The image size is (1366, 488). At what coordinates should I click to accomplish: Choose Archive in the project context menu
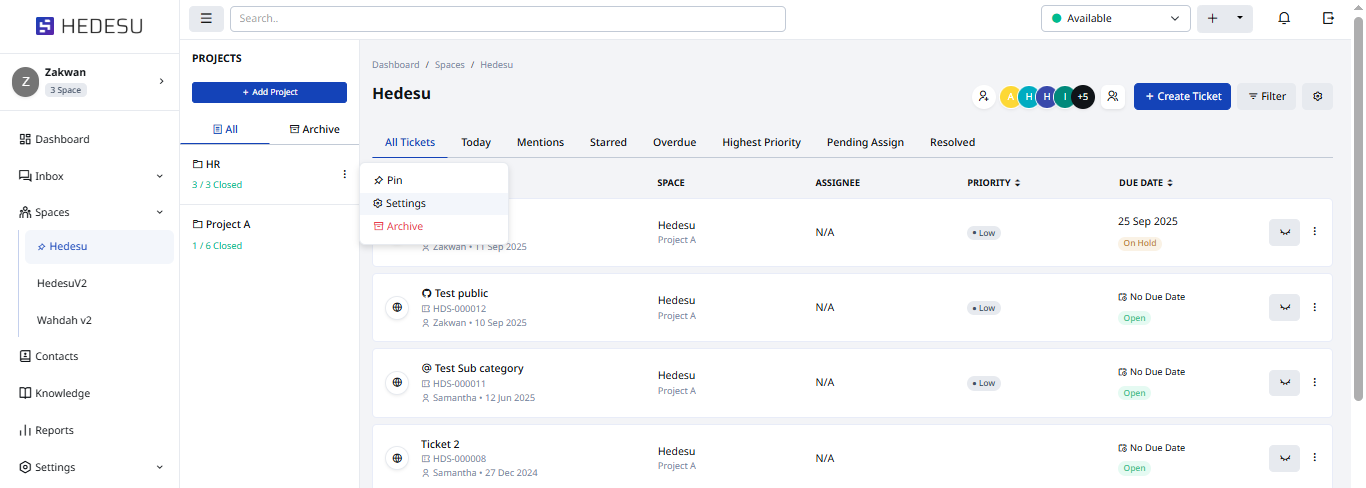point(404,226)
